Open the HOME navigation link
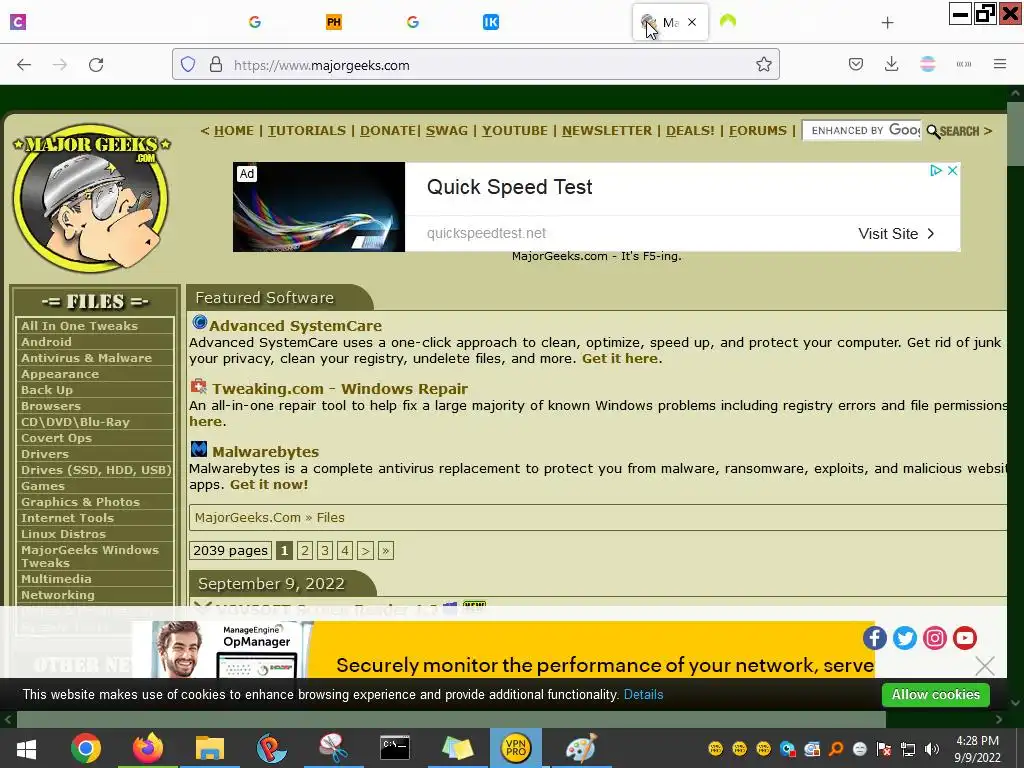This screenshot has height=768, width=1024. click(234, 131)
